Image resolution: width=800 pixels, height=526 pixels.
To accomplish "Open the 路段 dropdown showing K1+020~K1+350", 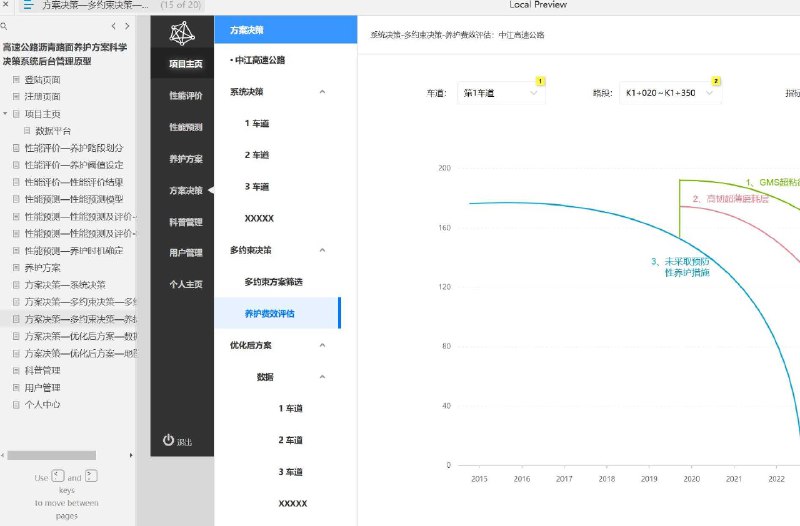I will point(670,93).
